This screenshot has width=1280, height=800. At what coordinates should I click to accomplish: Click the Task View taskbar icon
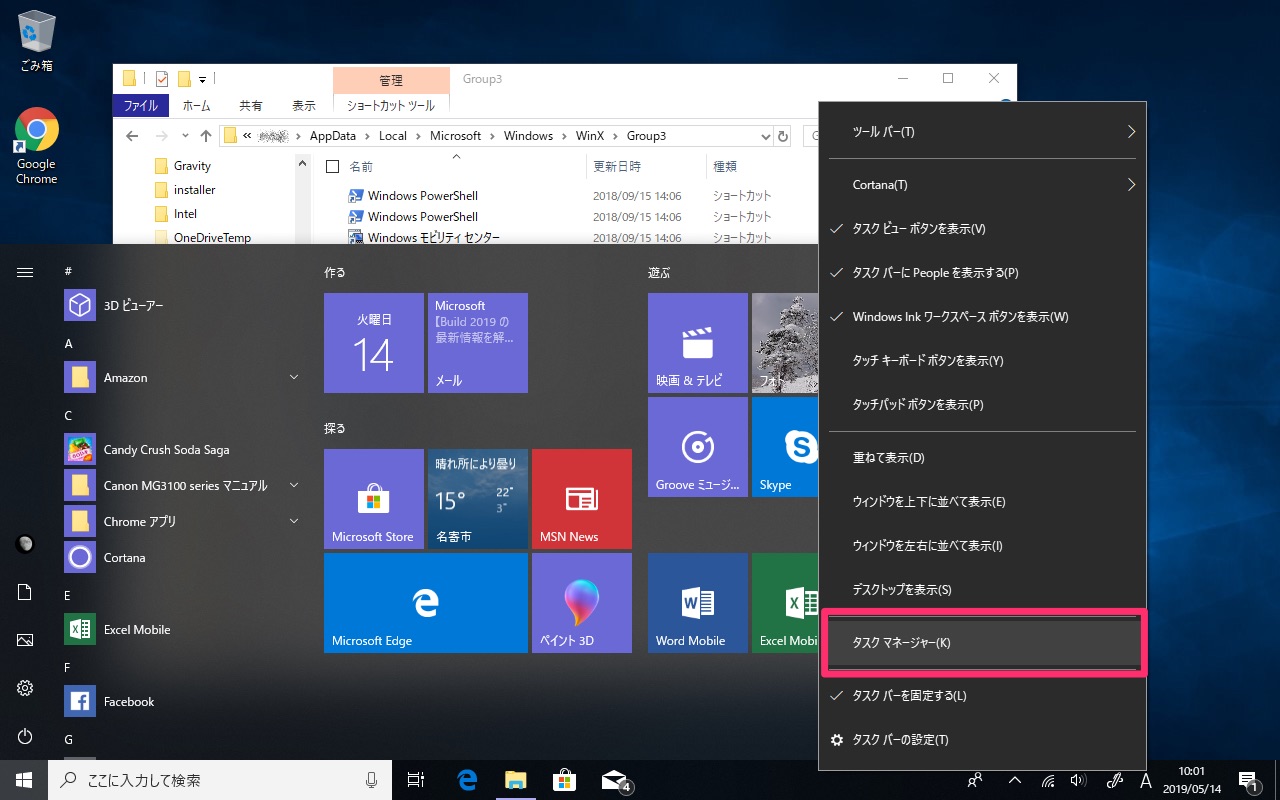click(x=417, y=780)
